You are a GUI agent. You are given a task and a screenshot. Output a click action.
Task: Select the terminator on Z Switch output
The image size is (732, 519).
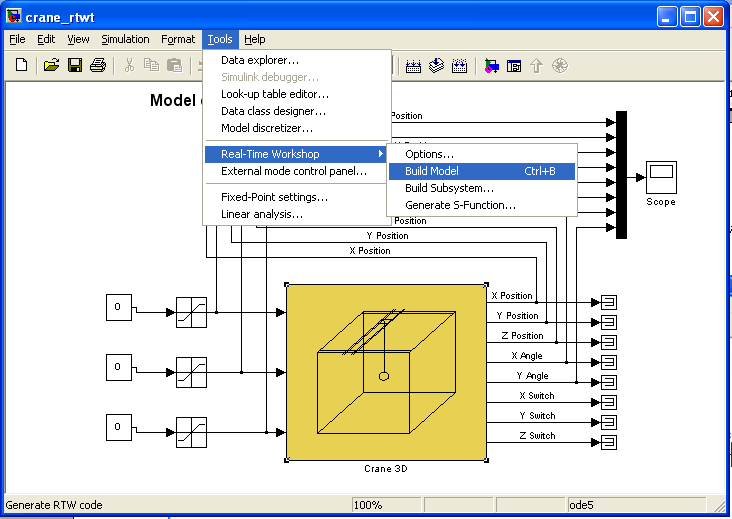click(609, 442)
